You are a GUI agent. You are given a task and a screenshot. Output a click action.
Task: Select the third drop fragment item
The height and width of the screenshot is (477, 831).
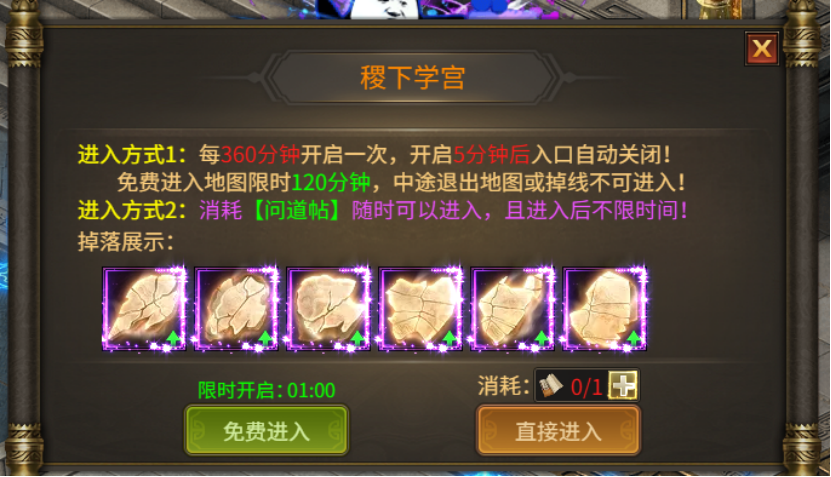[329, 309]
